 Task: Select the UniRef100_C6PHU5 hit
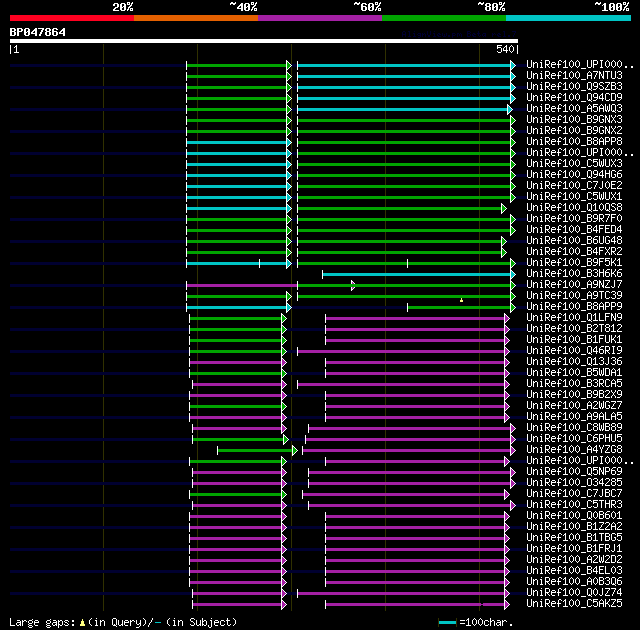[x=574, y=439]
